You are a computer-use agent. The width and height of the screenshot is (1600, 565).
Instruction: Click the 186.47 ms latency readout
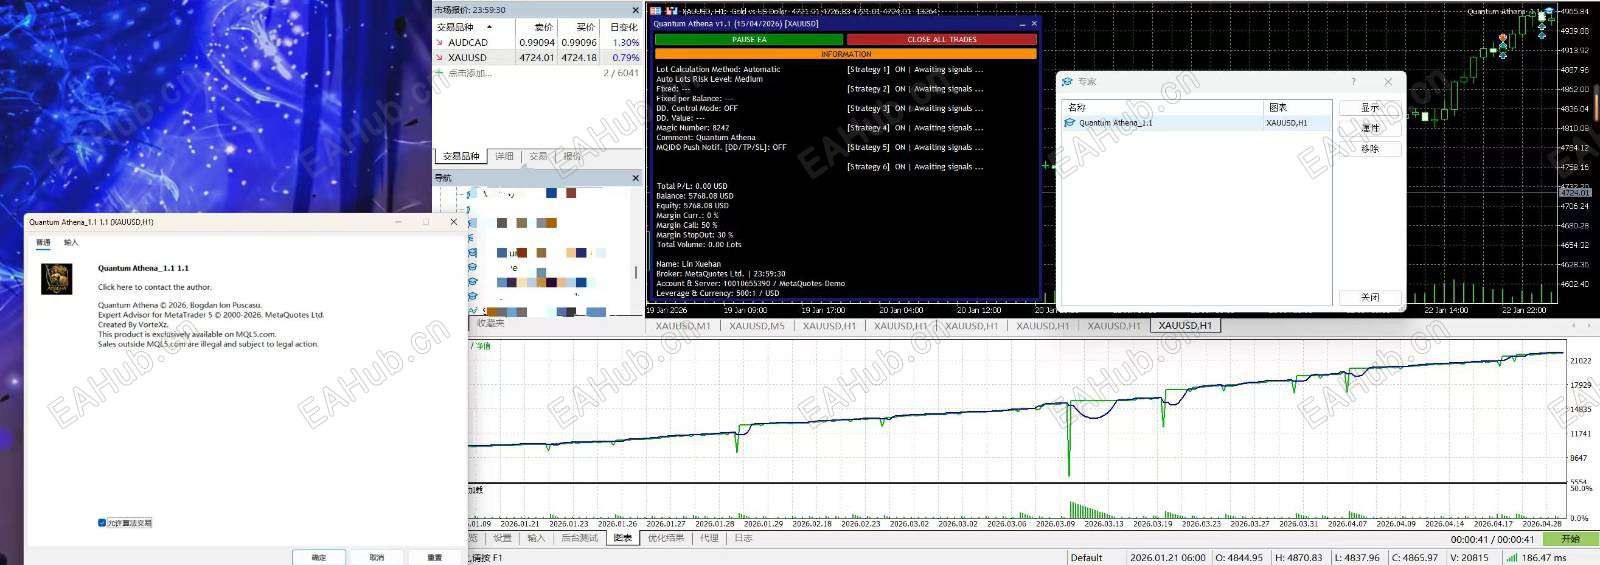point(1544,558)
